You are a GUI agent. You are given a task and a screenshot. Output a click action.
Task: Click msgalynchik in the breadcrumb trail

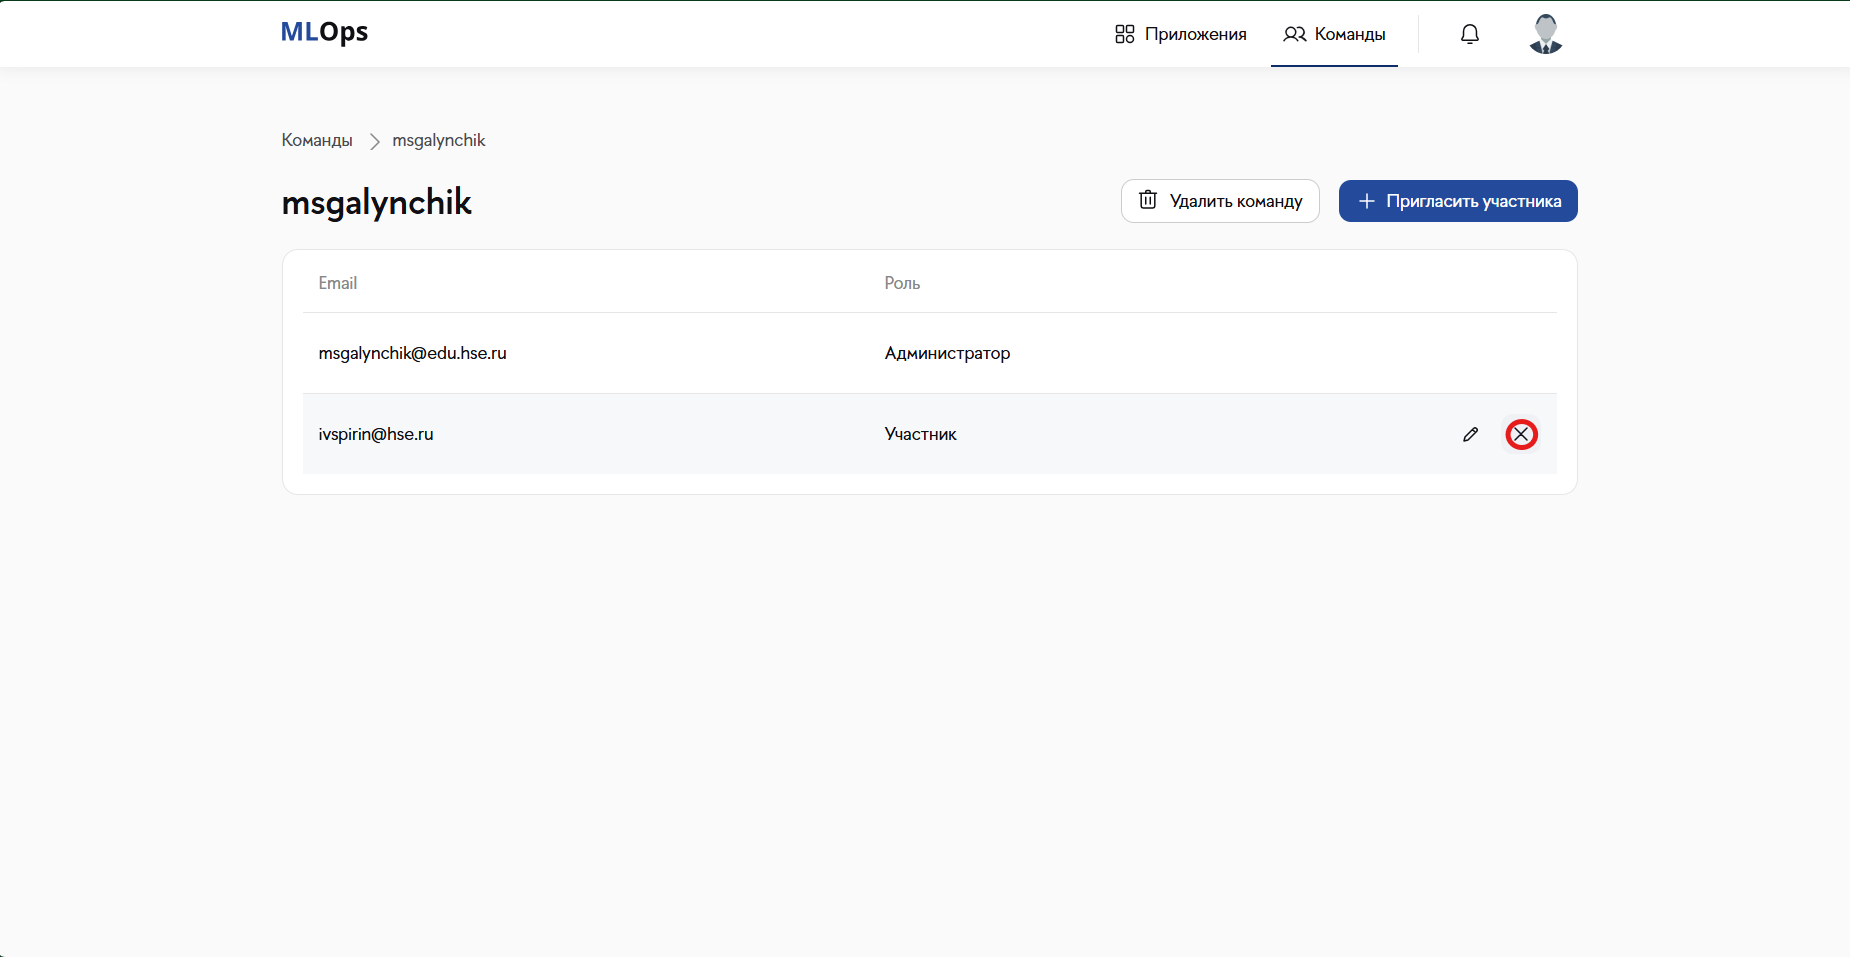[x=438, y=140]
